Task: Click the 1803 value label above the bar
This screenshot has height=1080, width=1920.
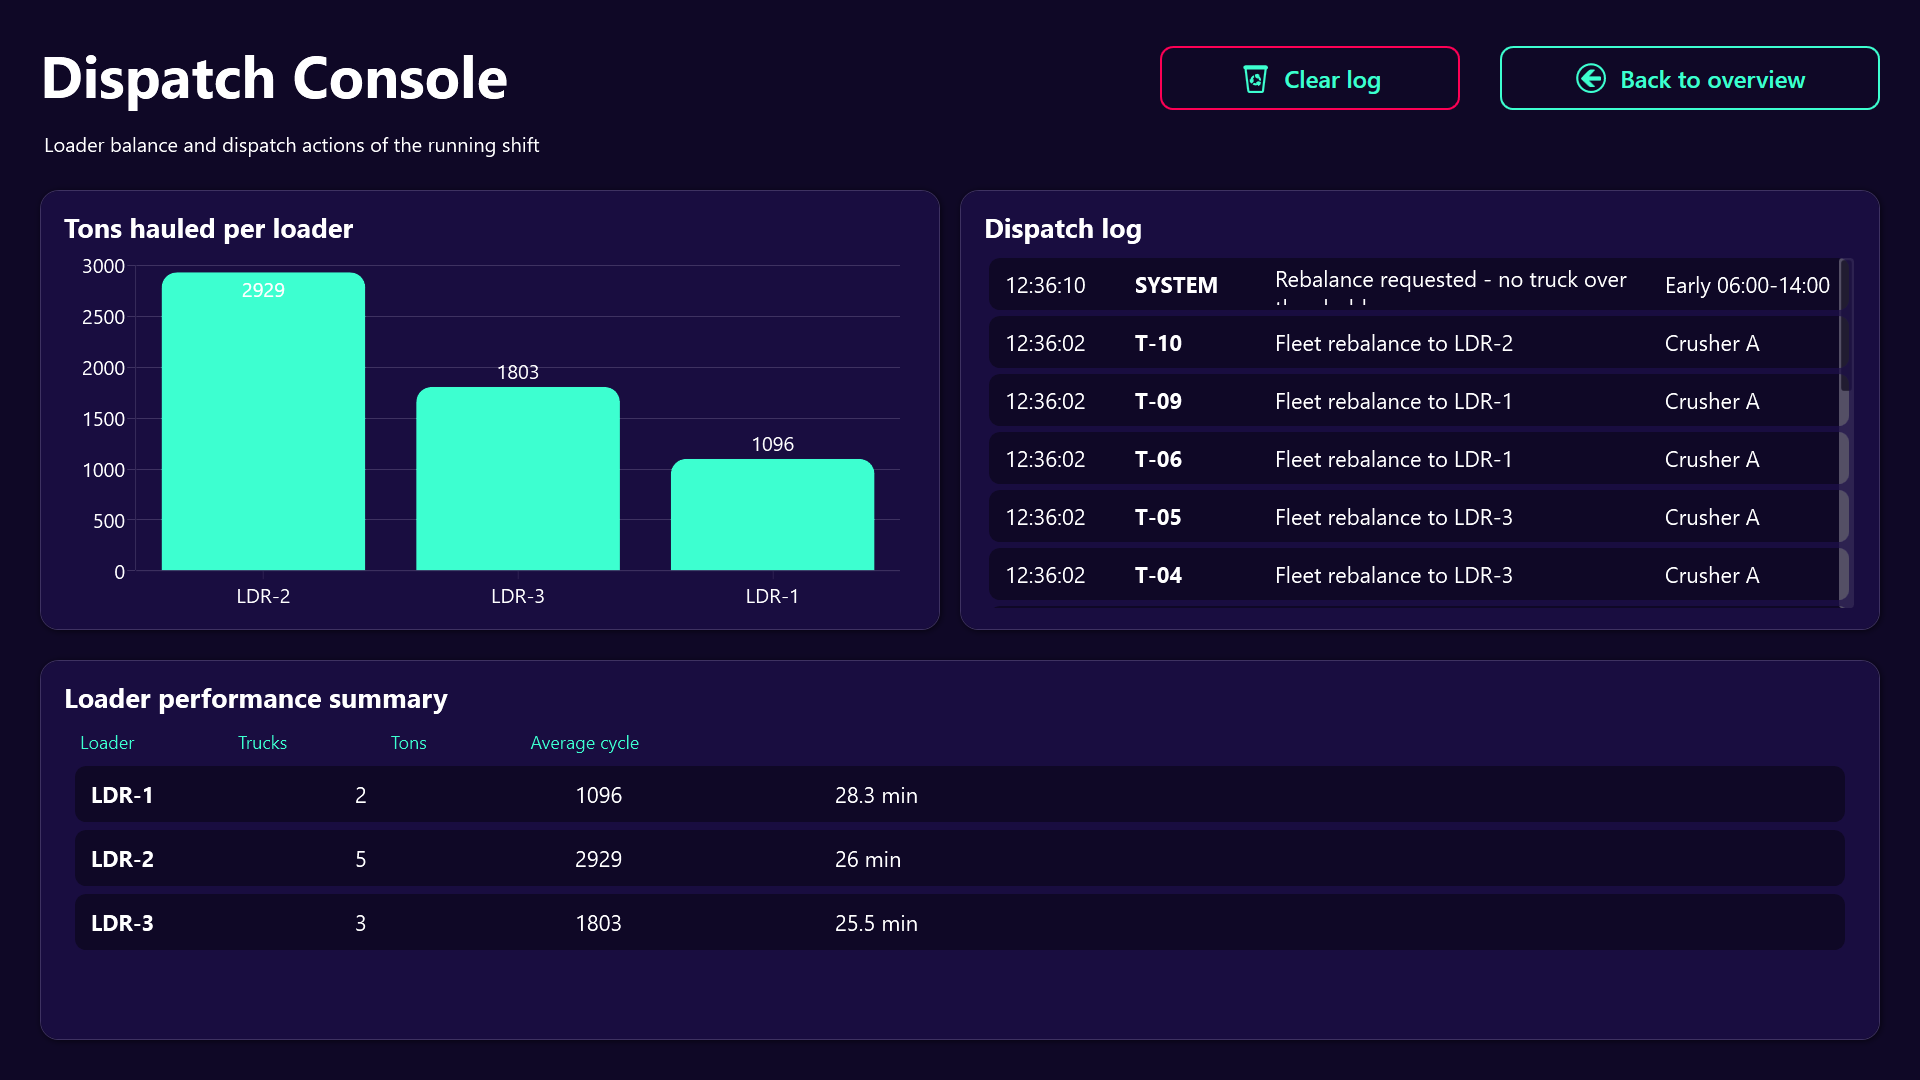Action: [518, 372]
